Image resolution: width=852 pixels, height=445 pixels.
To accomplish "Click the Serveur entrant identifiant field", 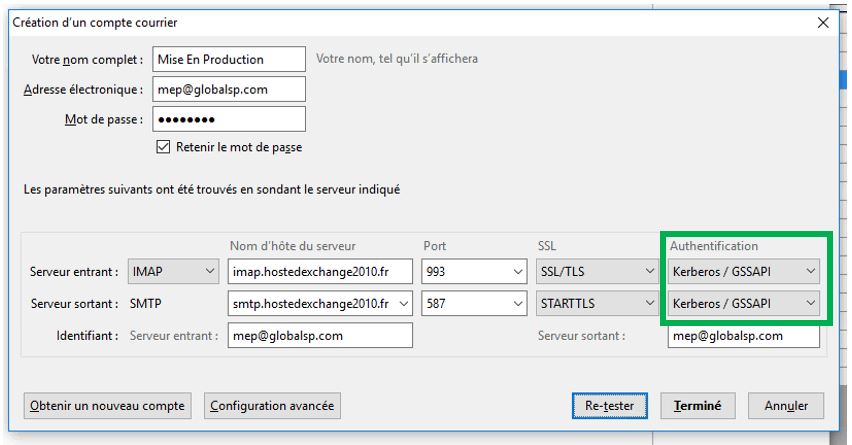I will [318, 336].
